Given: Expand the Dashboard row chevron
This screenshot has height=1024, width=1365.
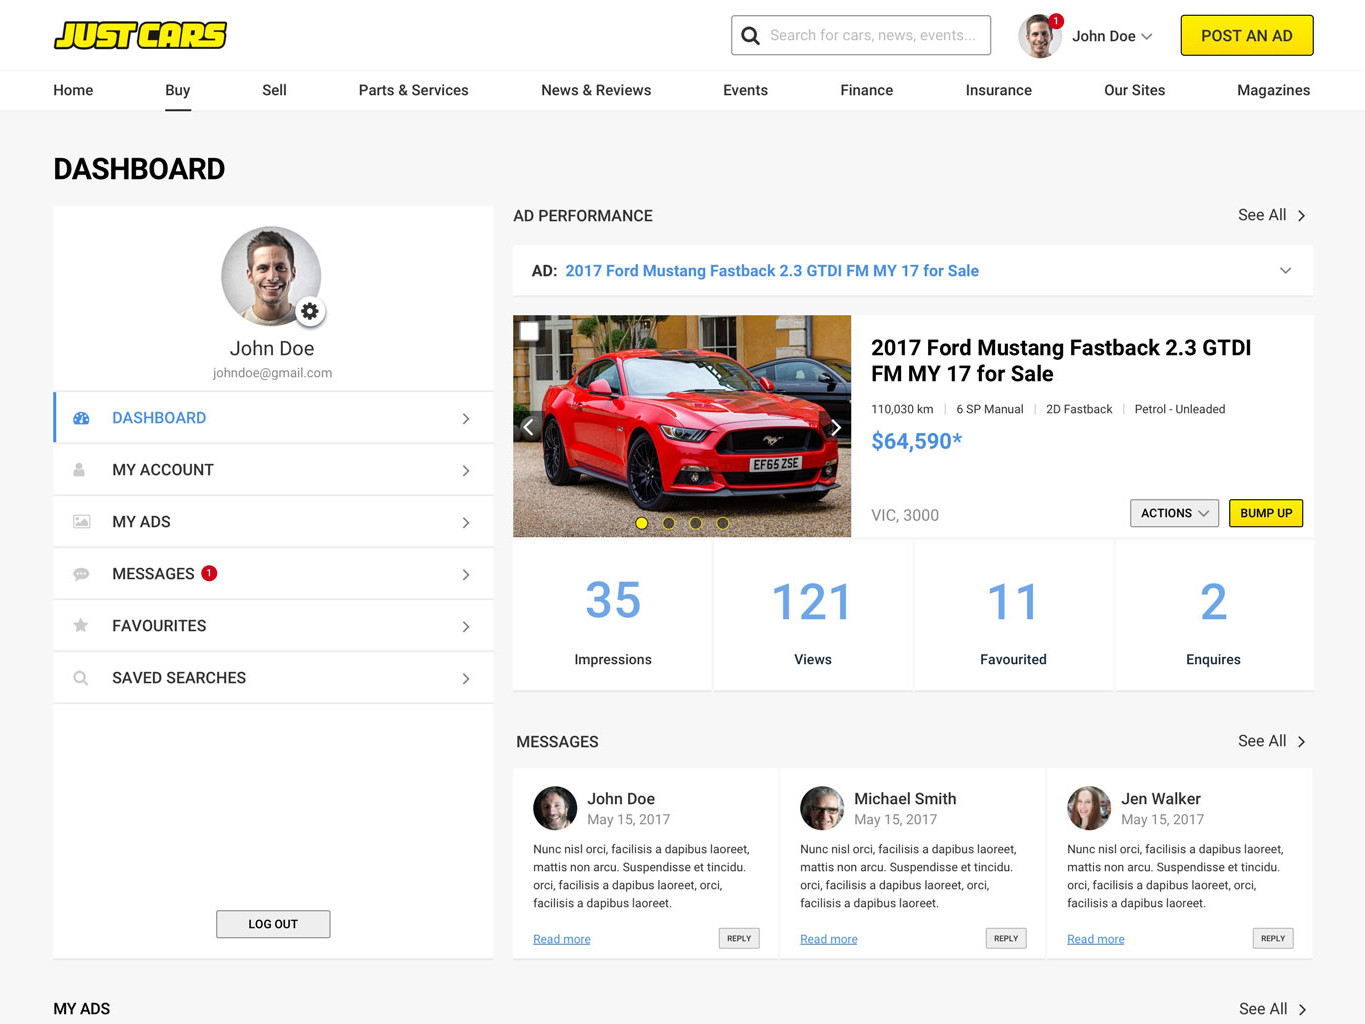Looking at the screenshot, I should pos(466,419).
